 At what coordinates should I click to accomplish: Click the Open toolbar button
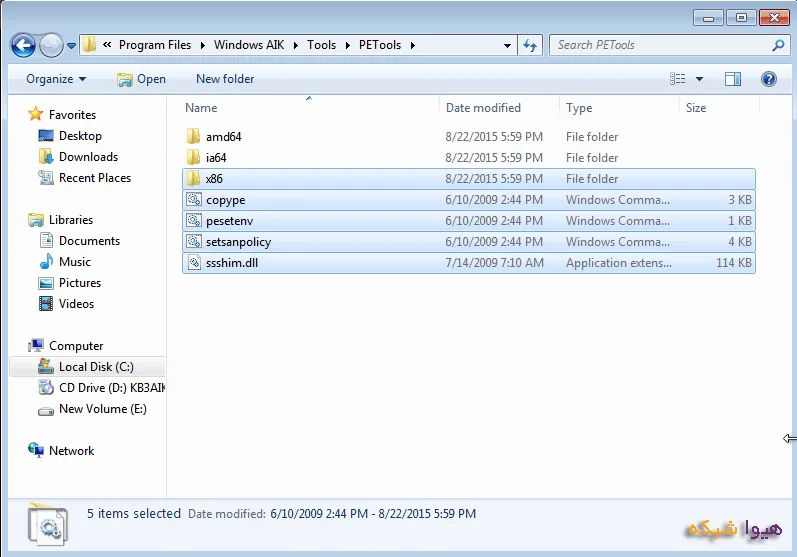(141, 79)
